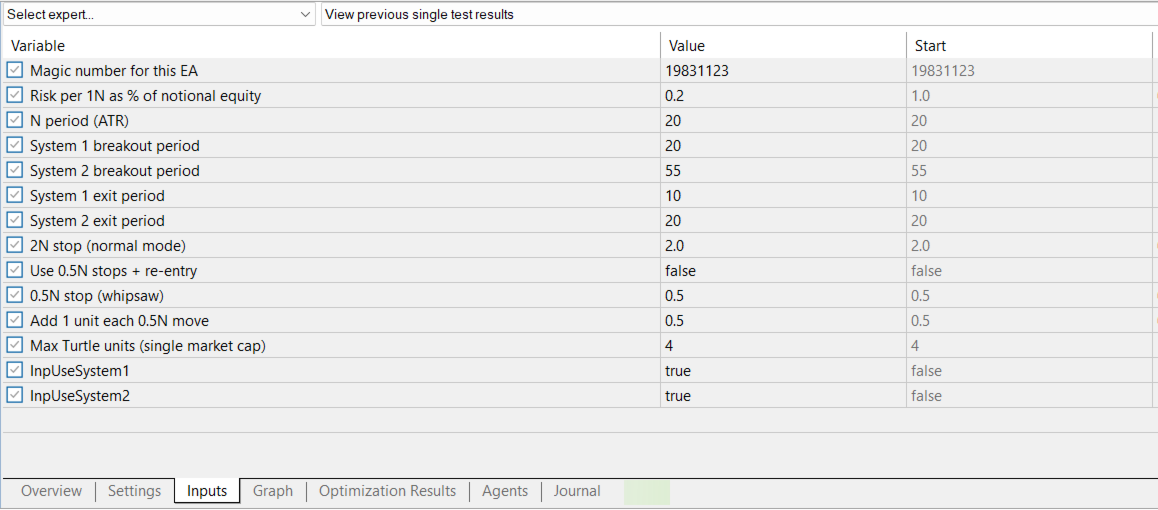Switch to the Overview tab

pos(51,491)
